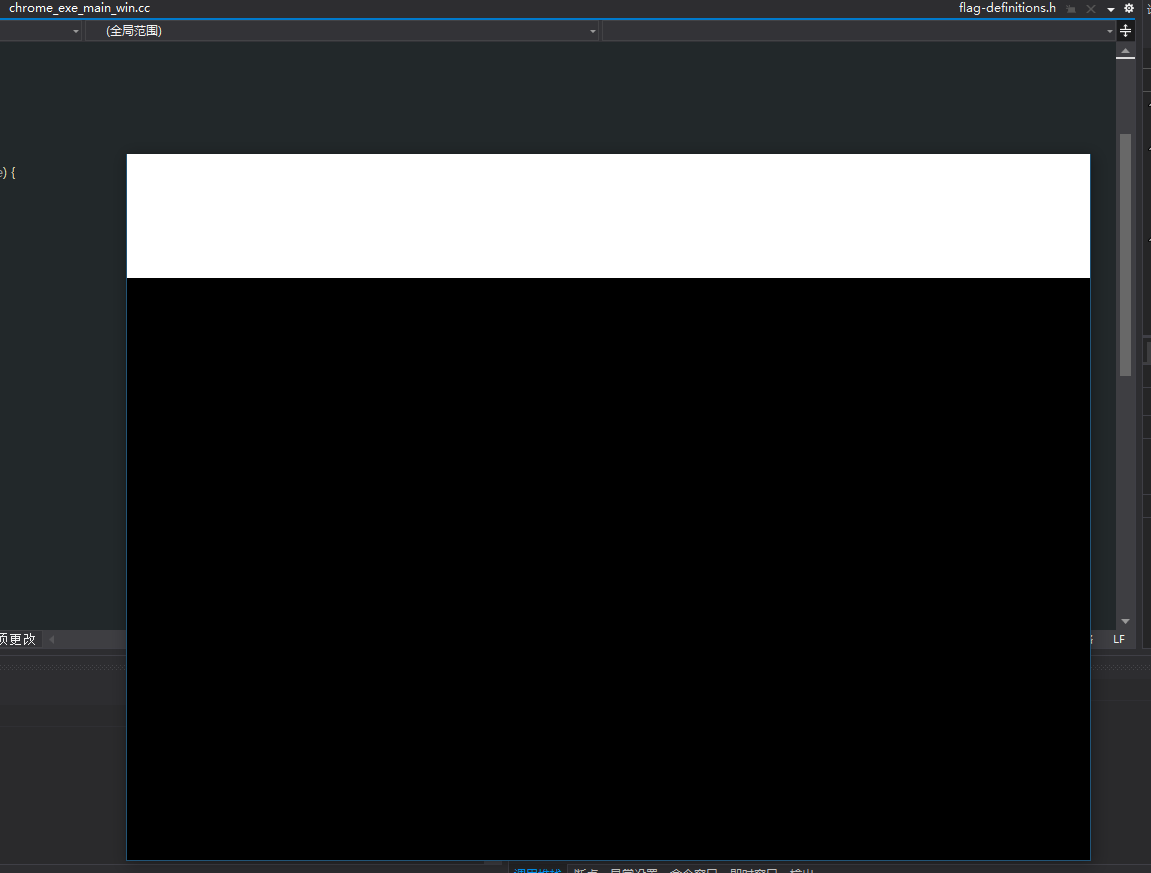This screenshot has height=873, width=1151.
Task: Open the flag-definitions.h preview tab
Action: click(1007, 8)
